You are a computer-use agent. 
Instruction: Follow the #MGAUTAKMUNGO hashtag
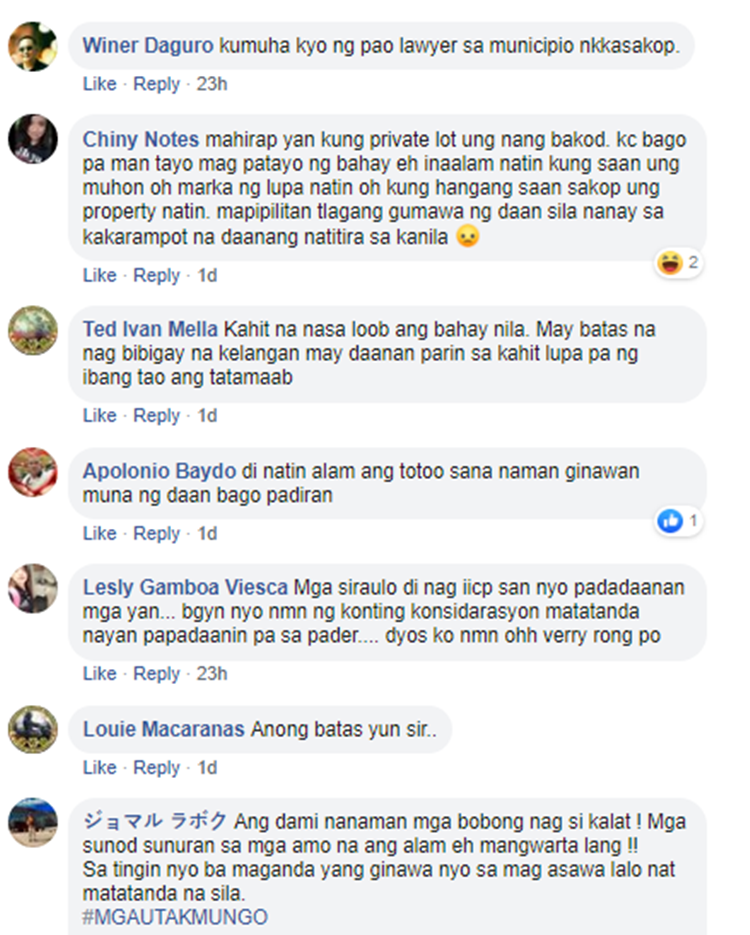[175, 917]
